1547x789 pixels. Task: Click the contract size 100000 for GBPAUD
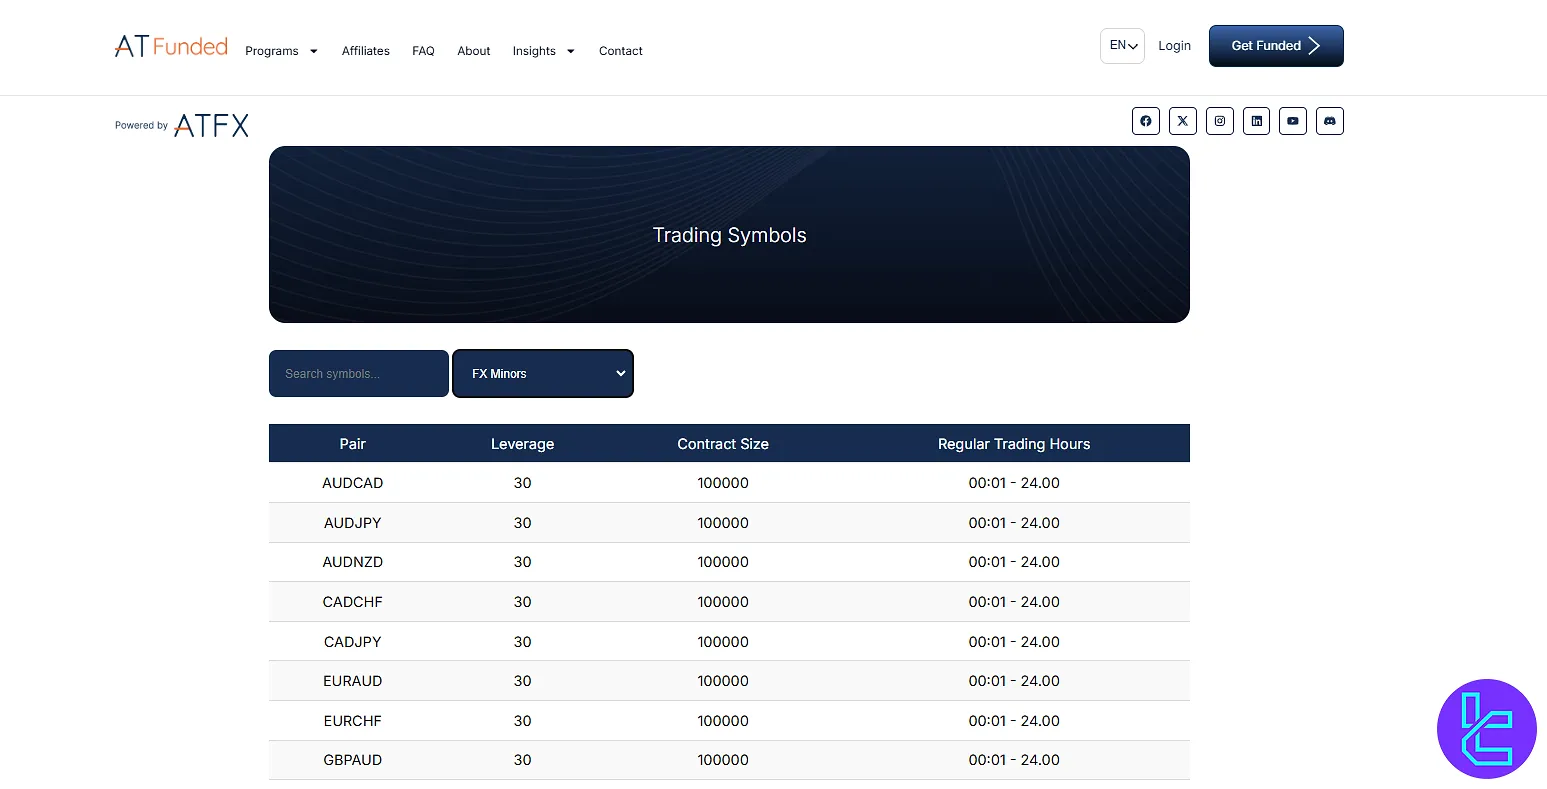723,760
